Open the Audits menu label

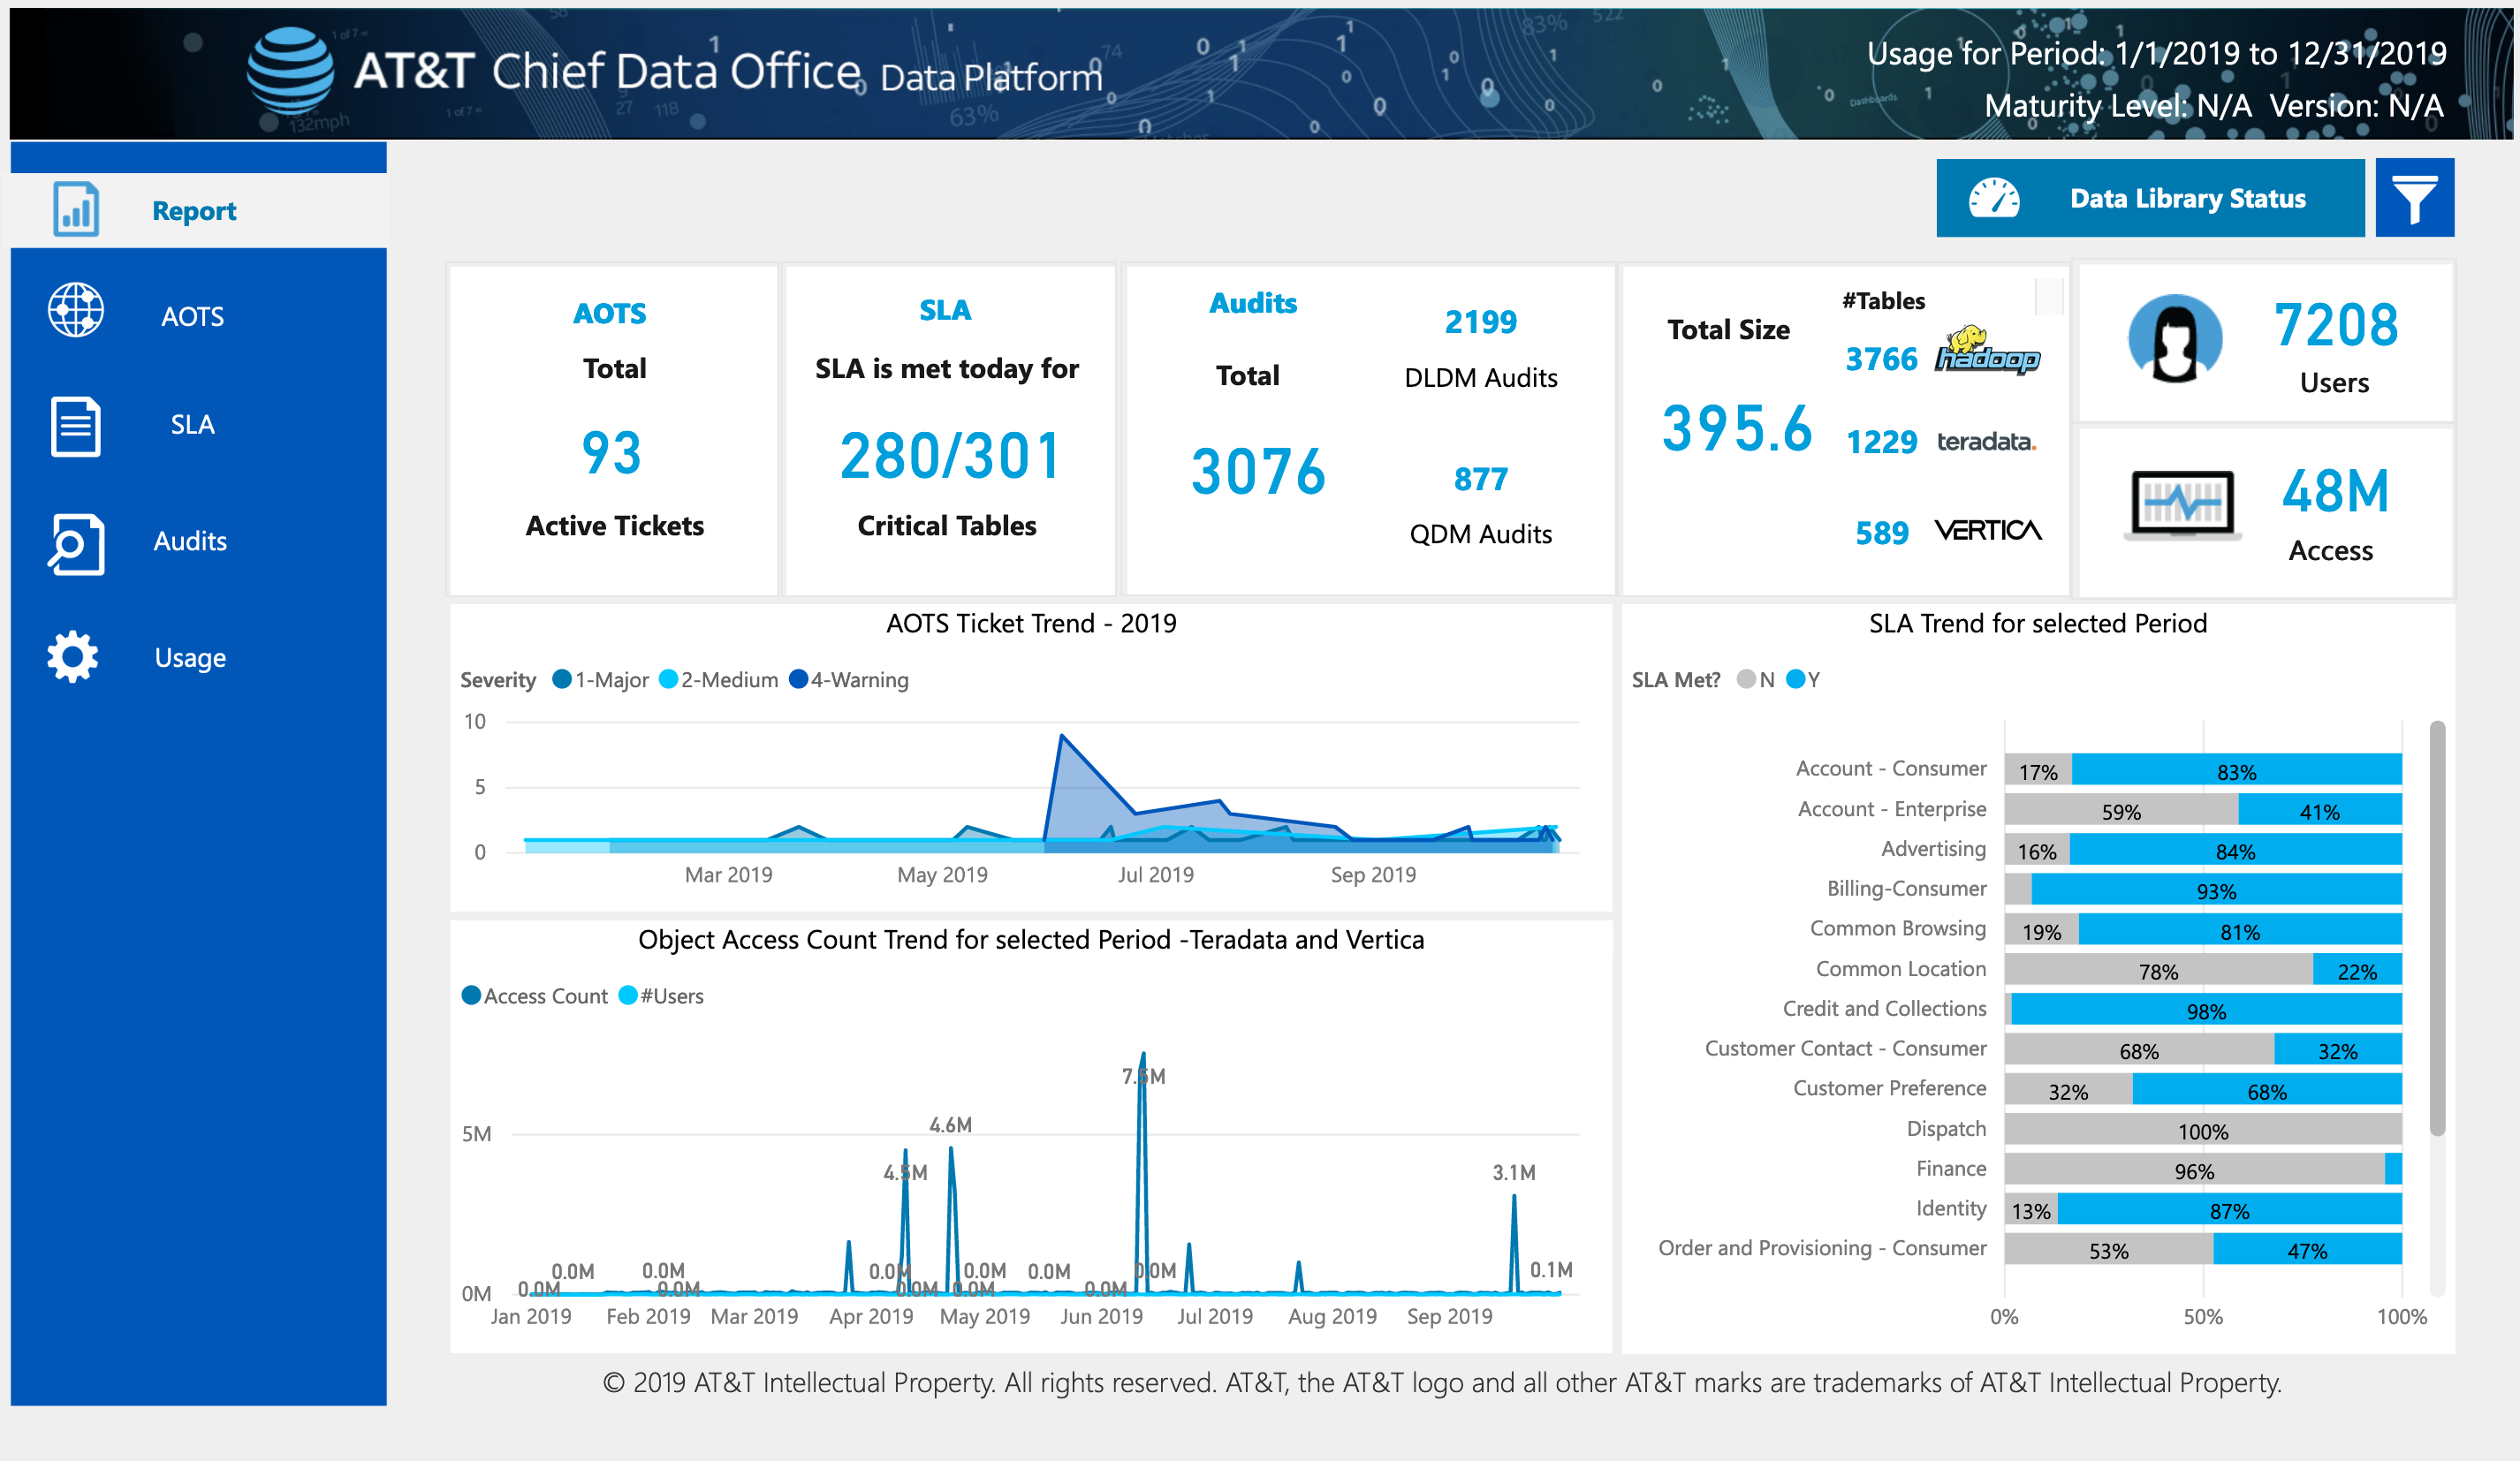click(x=190, y=541)
